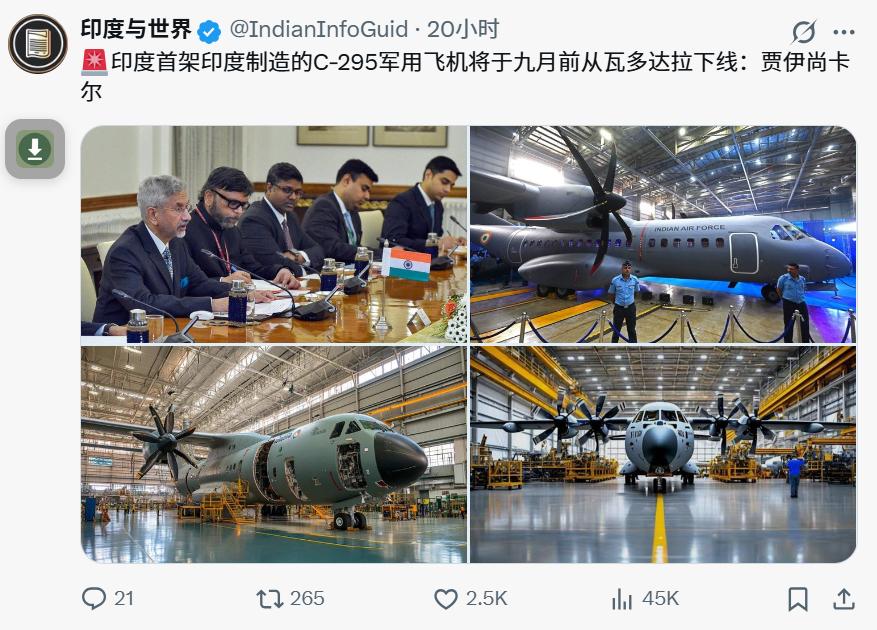The width and height of the screenshot is (877, 630).
Task: Open the Indian Air Force aircraft photo
Action: pos(663,234)
